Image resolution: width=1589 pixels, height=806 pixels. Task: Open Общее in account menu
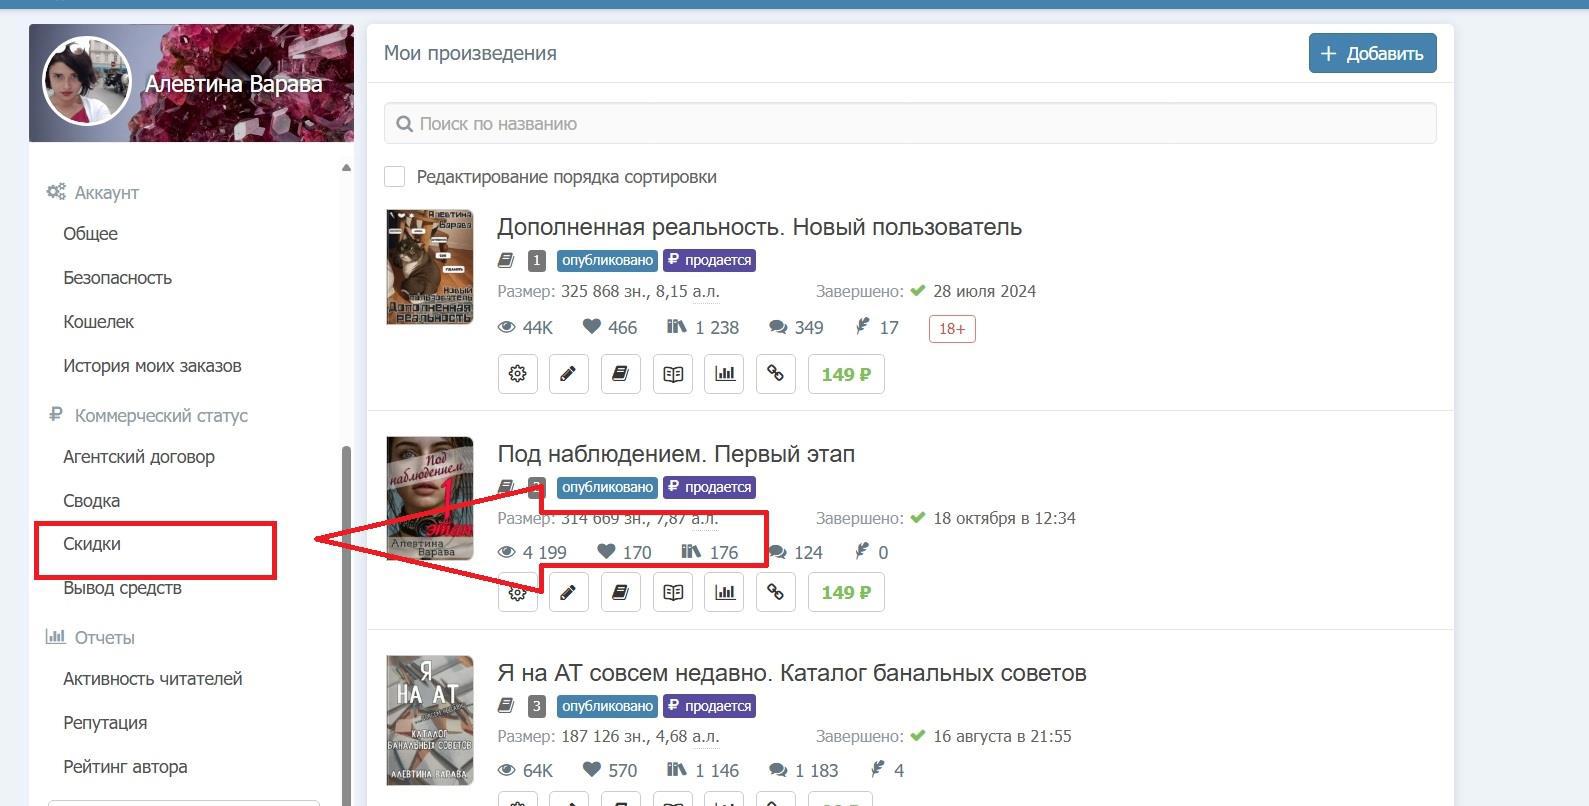point(90,234)
